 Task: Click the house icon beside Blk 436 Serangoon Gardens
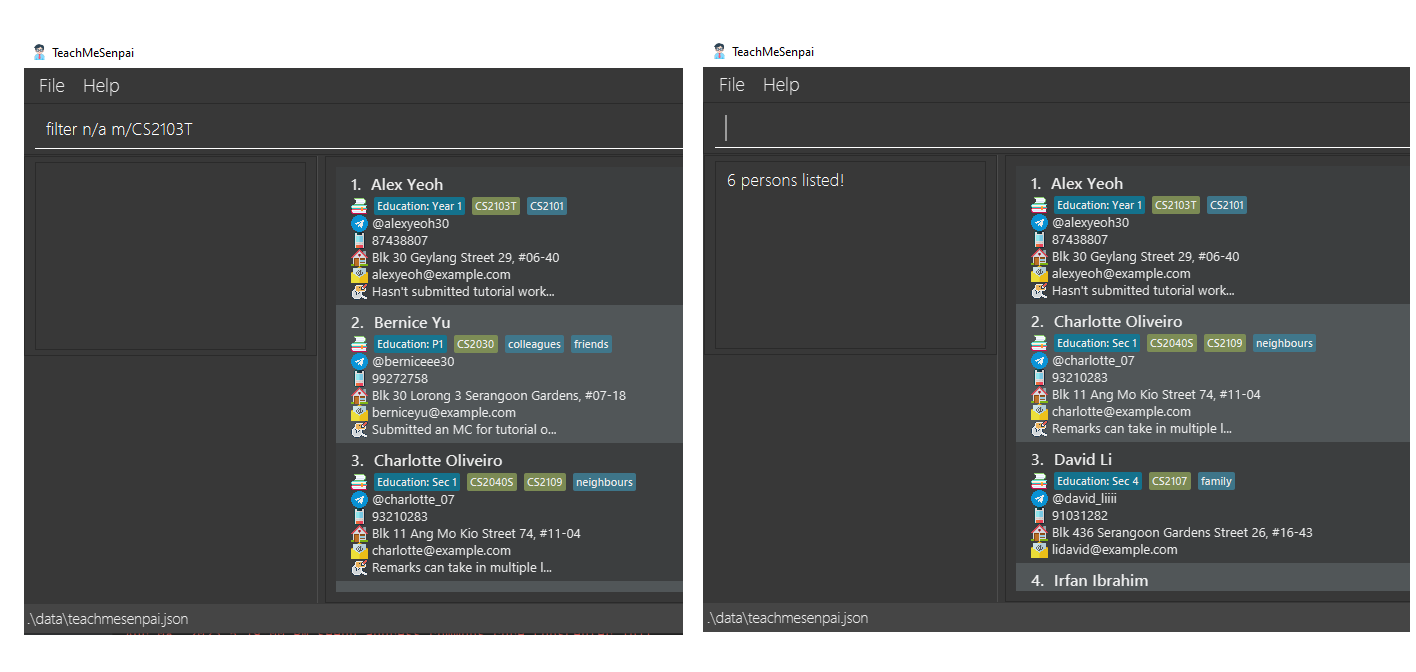pyautogui.click(x=1040, y=532)
